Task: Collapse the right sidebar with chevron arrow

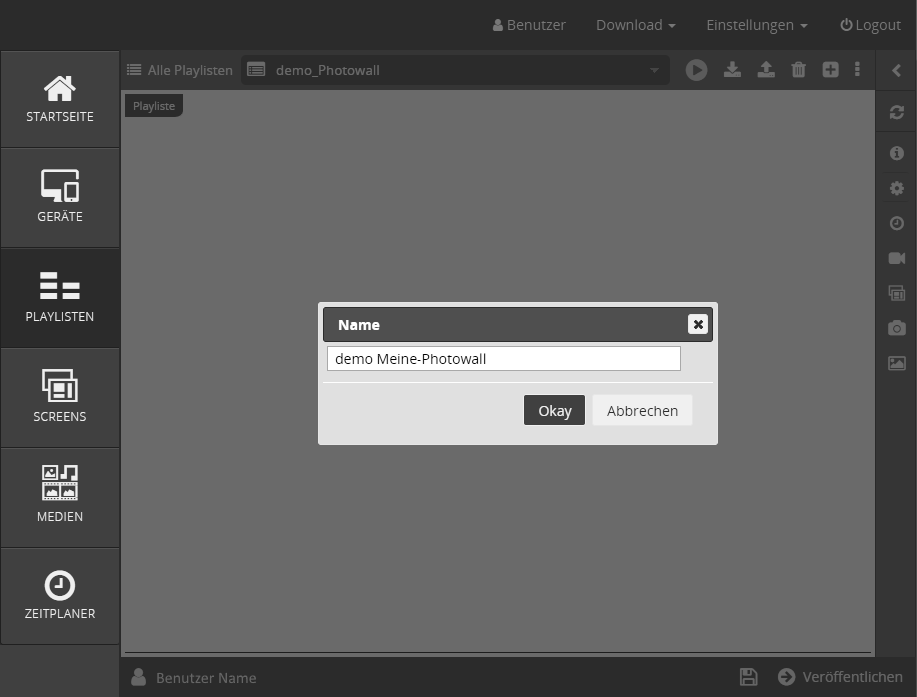Action: (x=896, y=70)
